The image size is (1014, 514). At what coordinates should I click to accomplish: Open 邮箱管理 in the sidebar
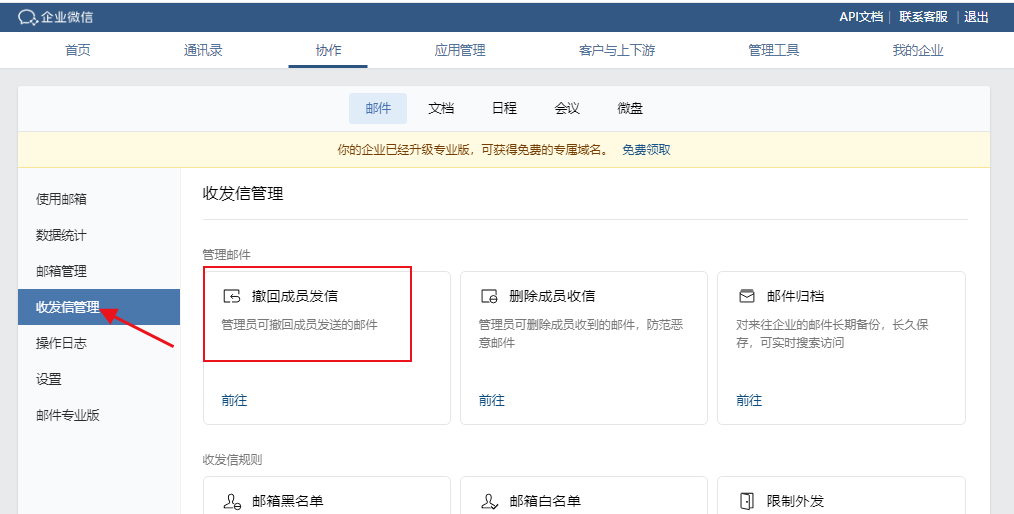pos(61,271)
